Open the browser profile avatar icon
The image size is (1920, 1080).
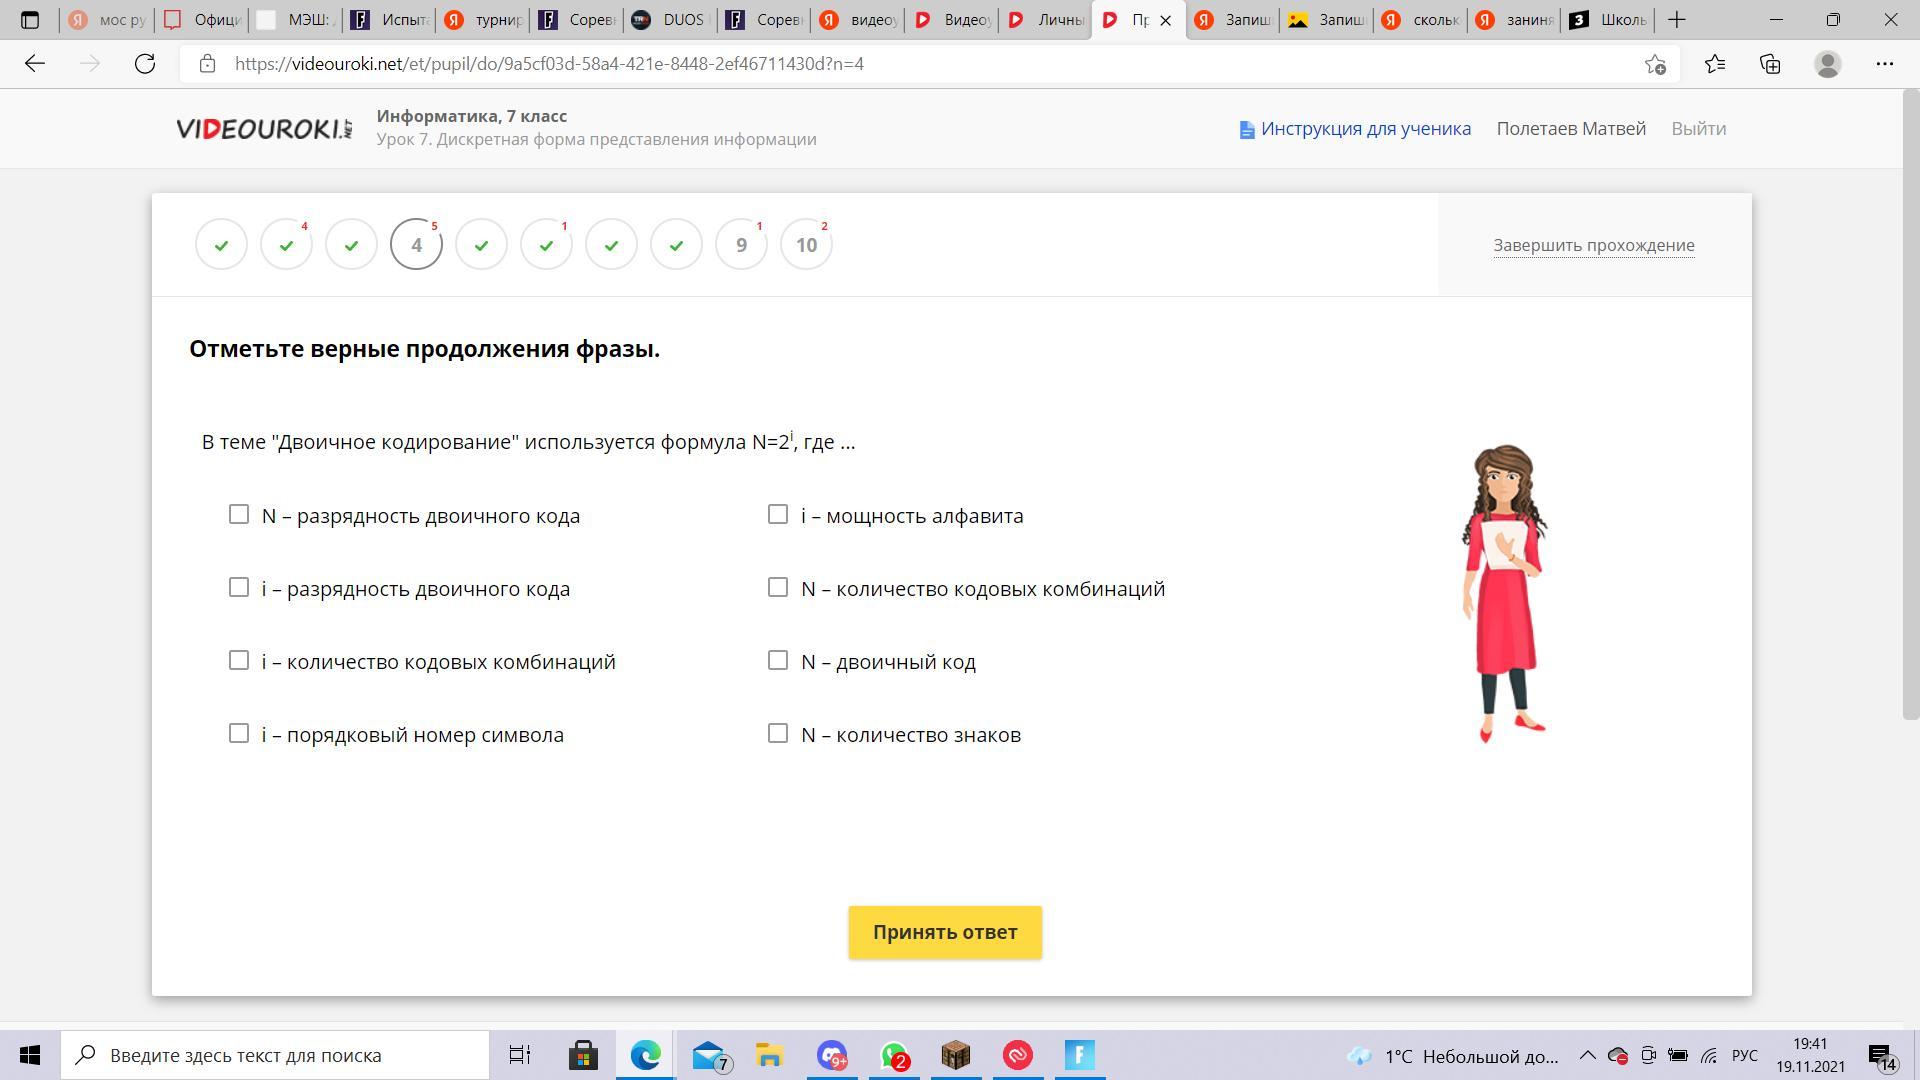click(x=1828, y=64)
